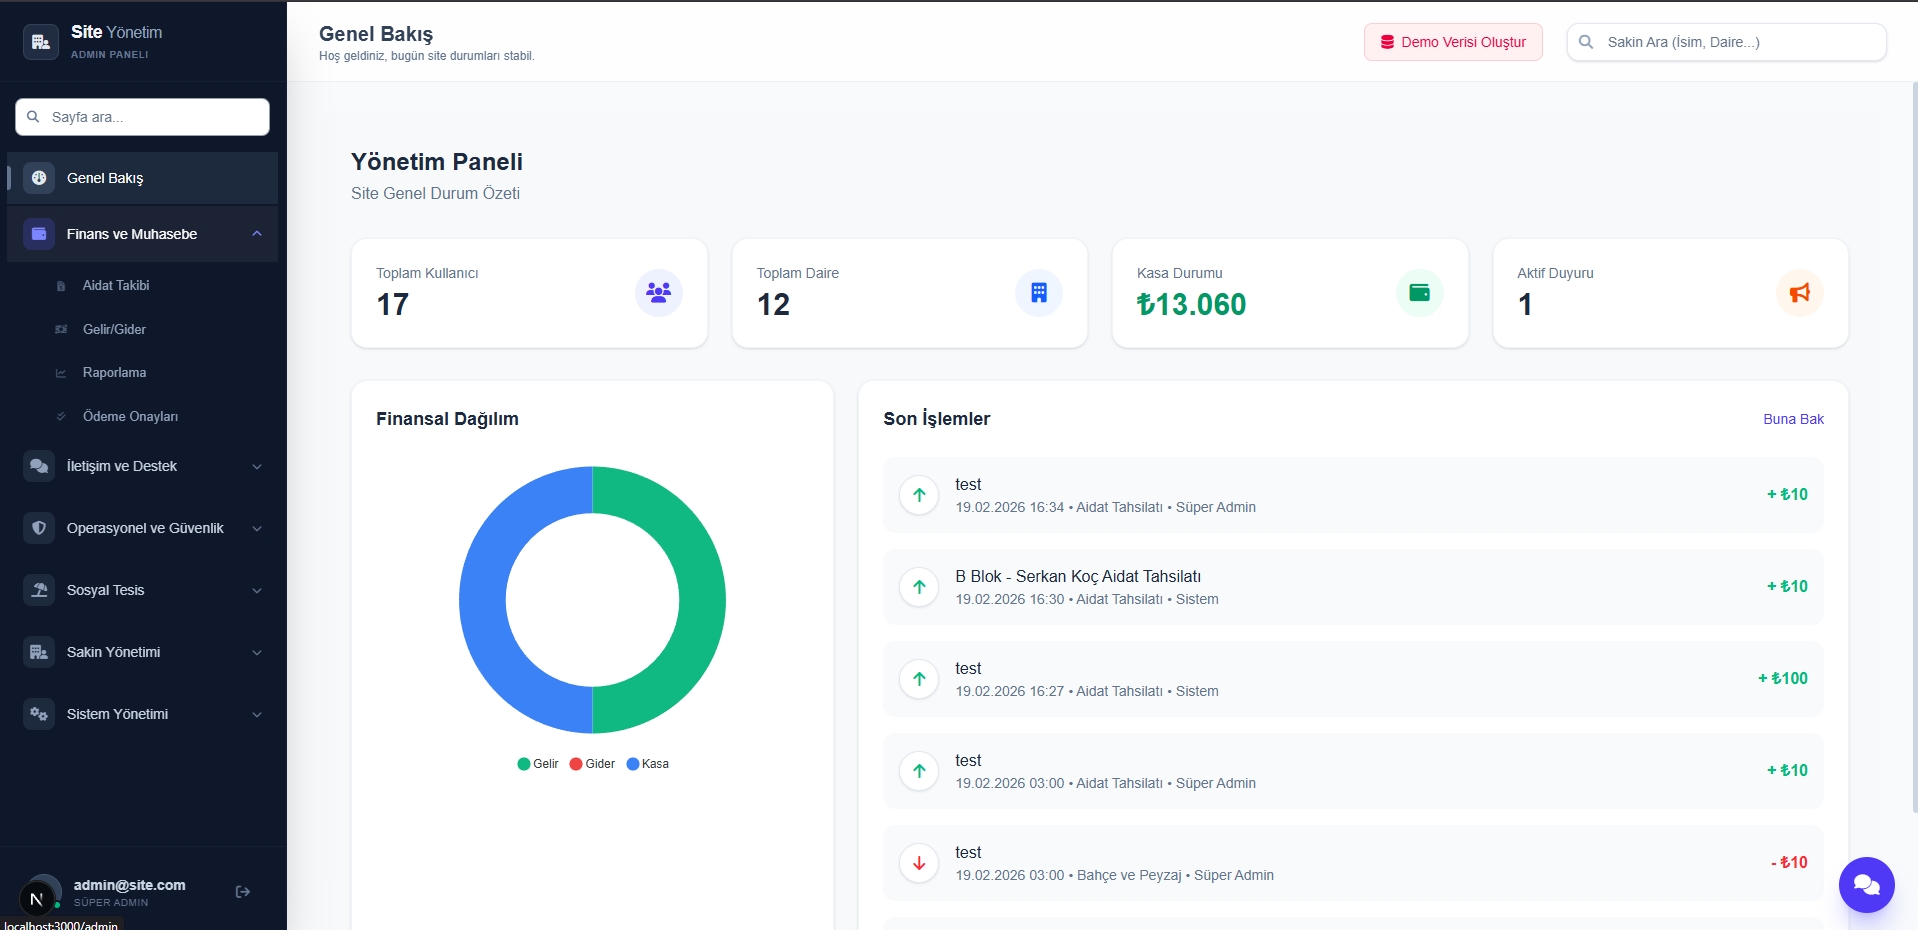This screenshot has width=1918, height=930.
Task: Click the Aktif Duyuru megaphone icon
Action: (1800, 293)
